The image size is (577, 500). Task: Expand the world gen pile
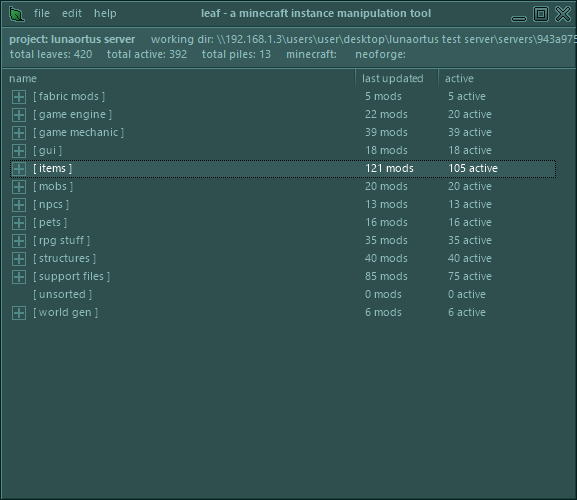click(x=19, y=313)
